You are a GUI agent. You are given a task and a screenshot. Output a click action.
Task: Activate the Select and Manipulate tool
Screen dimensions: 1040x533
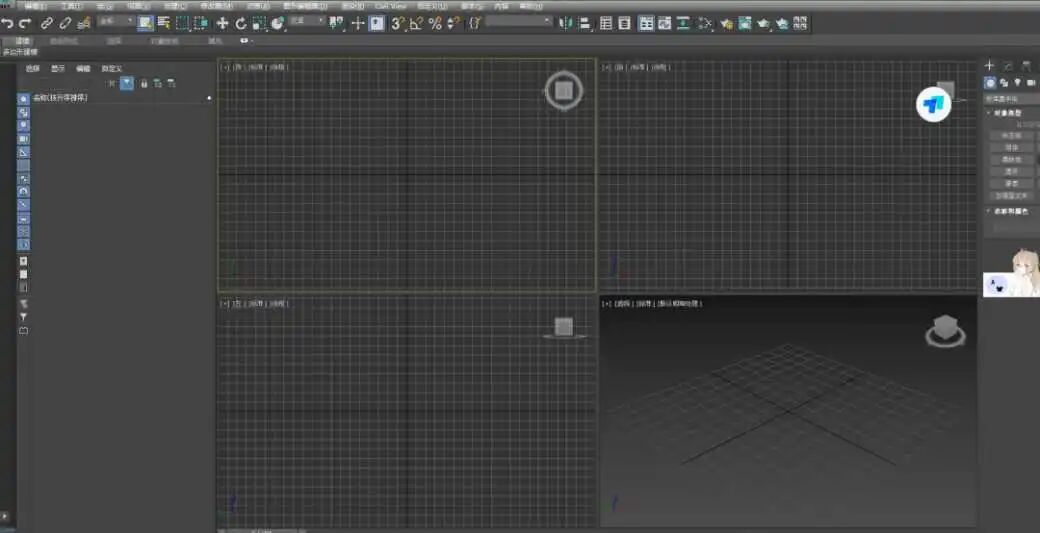click(x=358, y=24)
